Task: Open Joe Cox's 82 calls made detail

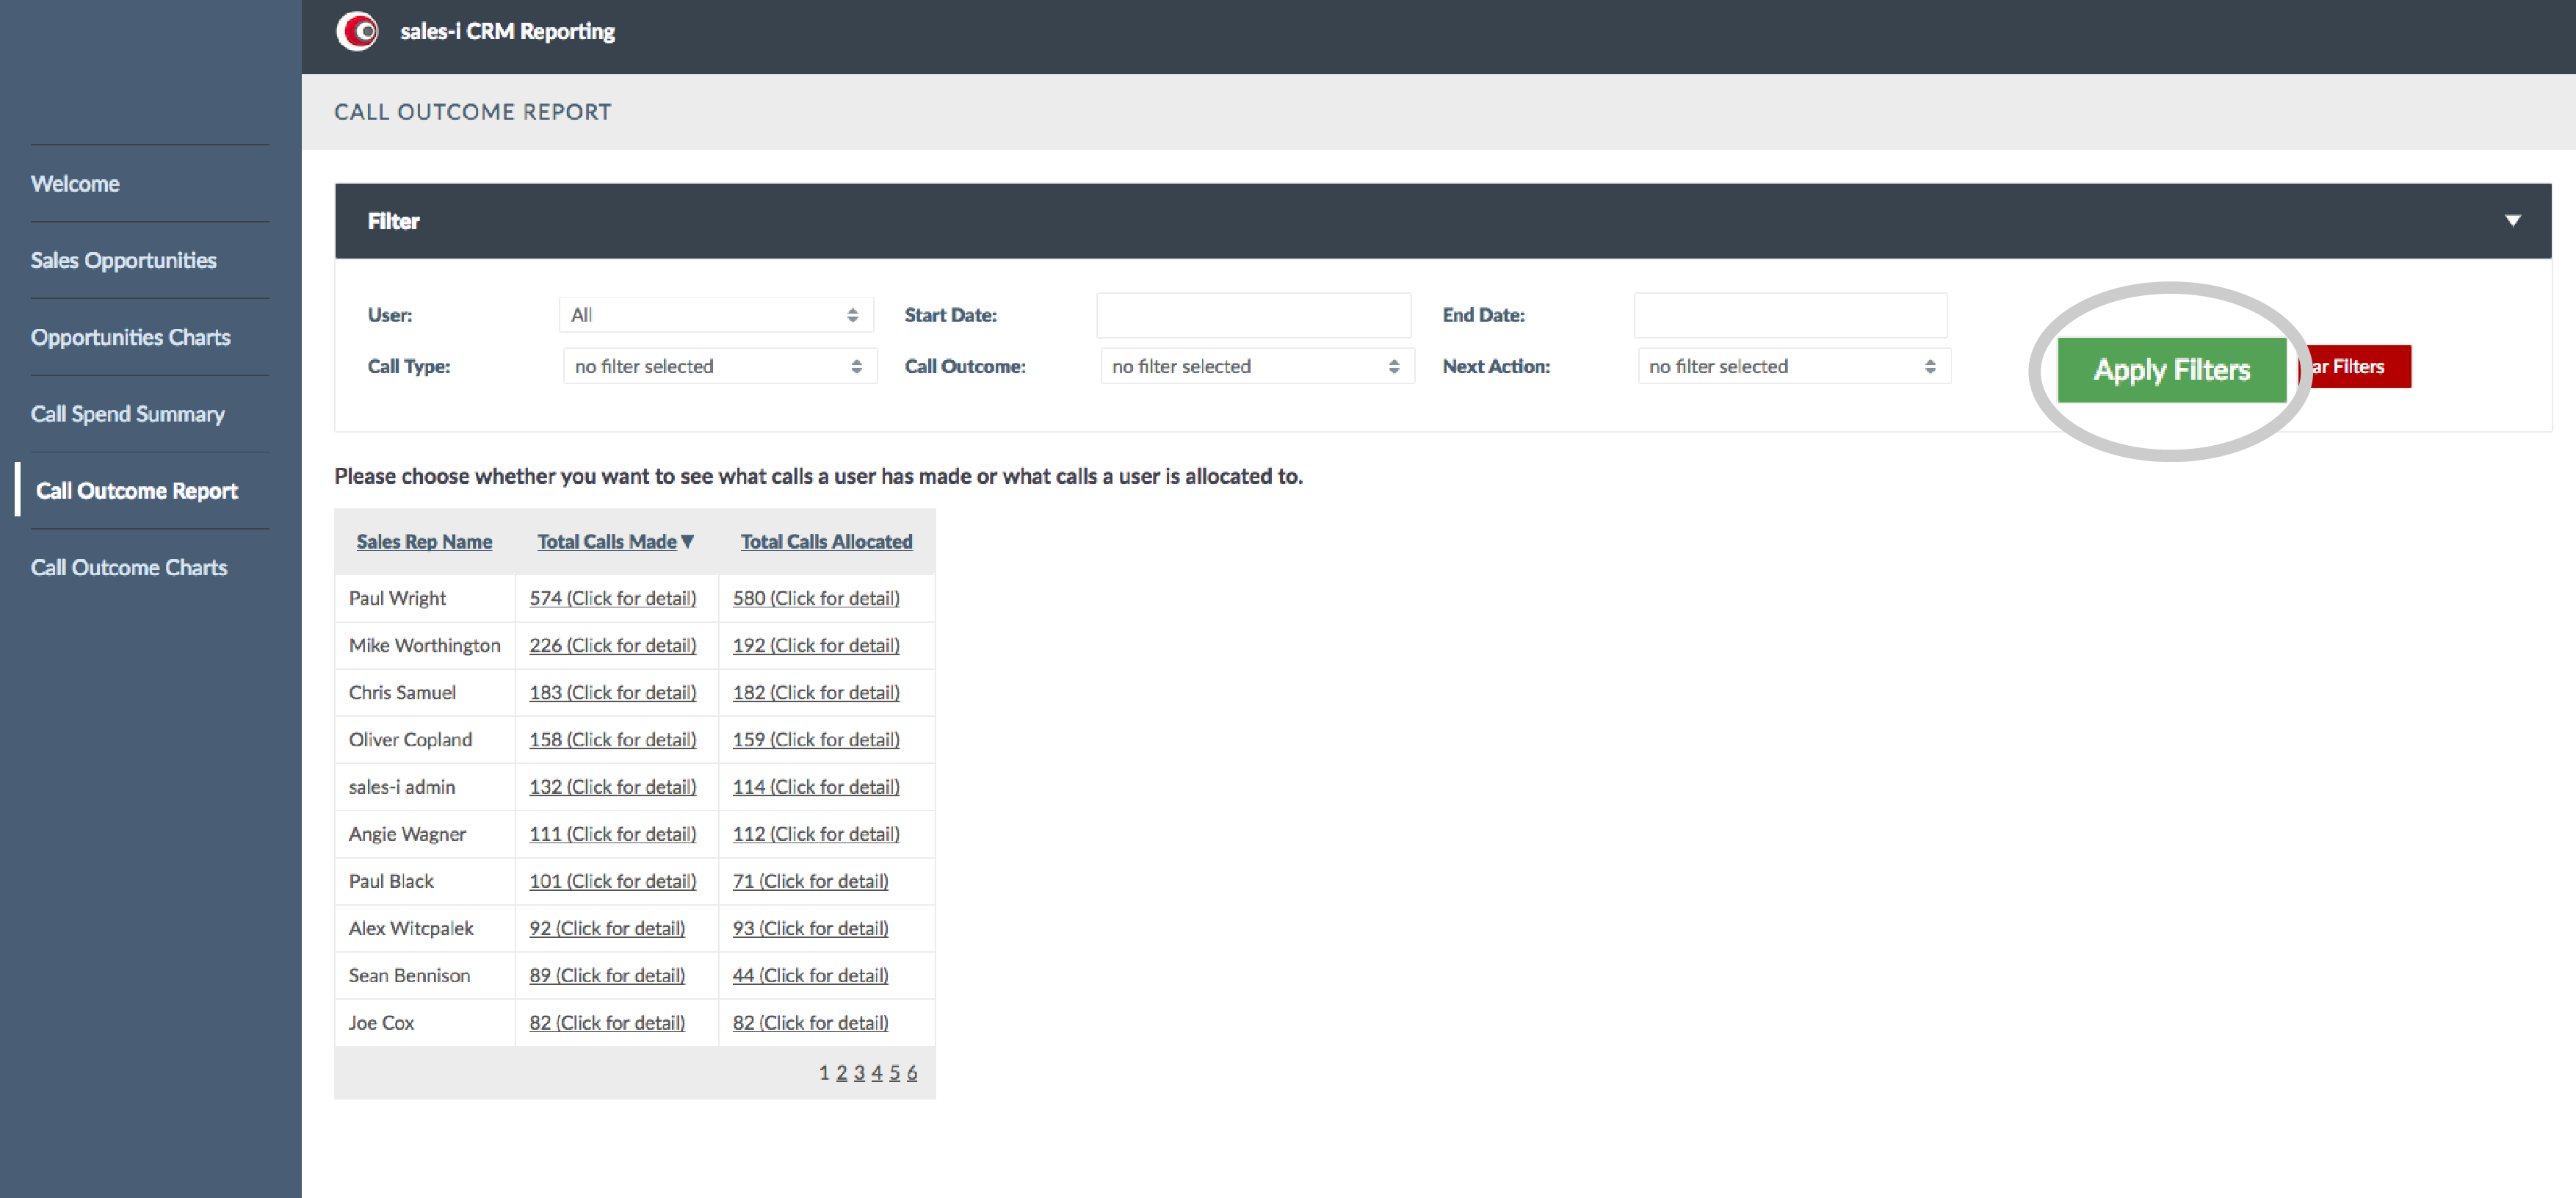Action: [607, 1023]
